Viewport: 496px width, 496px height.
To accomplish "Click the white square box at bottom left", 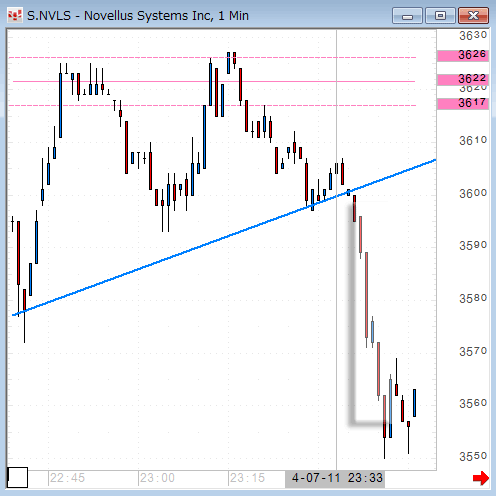I will (17, 478).
